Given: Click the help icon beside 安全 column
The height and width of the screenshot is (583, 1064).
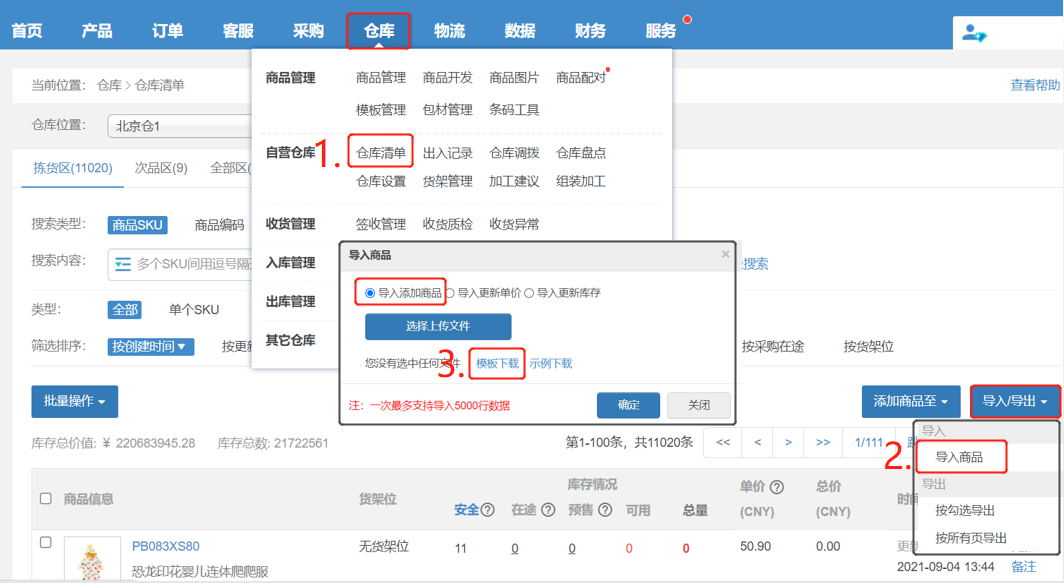Looking at the screenshot, I should point(488,510).
